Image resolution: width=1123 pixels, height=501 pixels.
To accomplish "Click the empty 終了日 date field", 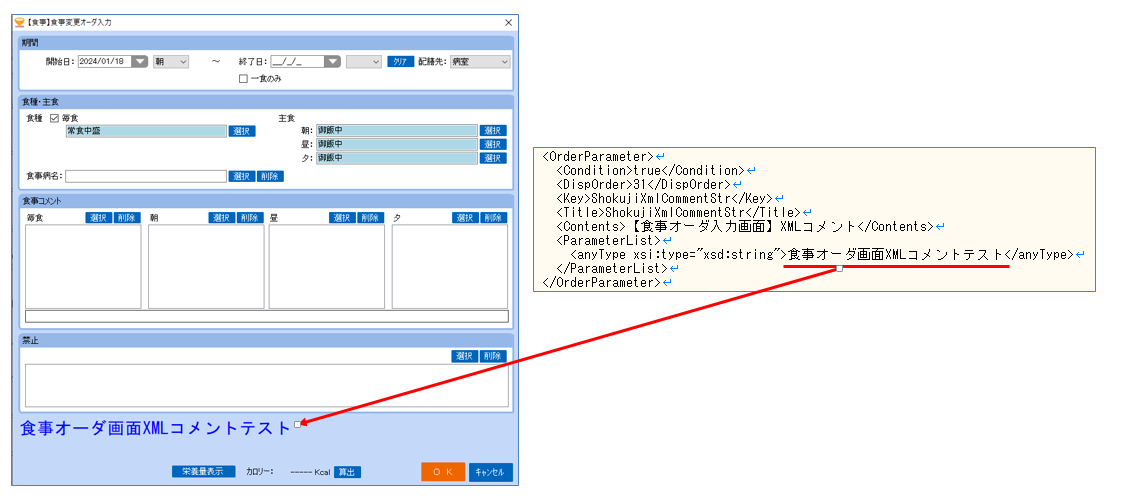I will (297, 62).
